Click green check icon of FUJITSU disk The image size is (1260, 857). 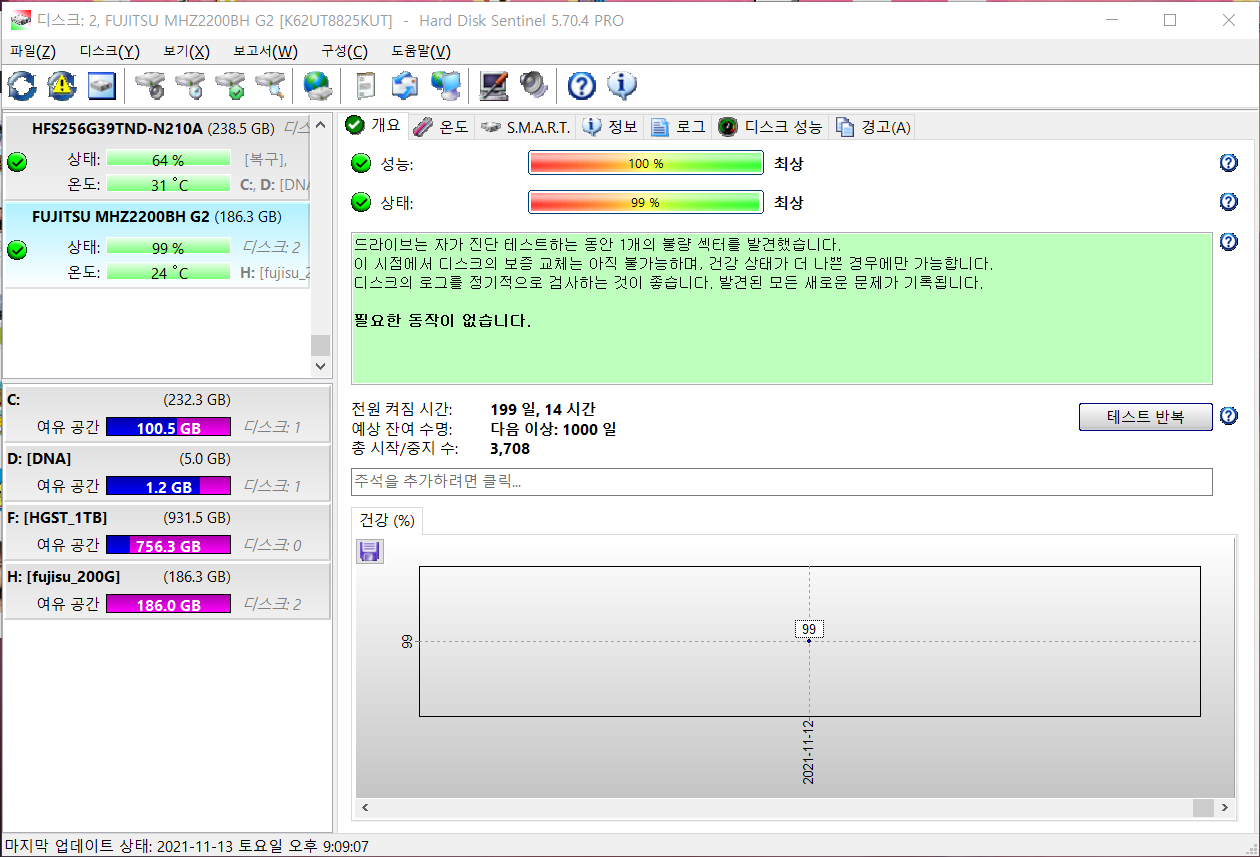click(x=17, y=249)
